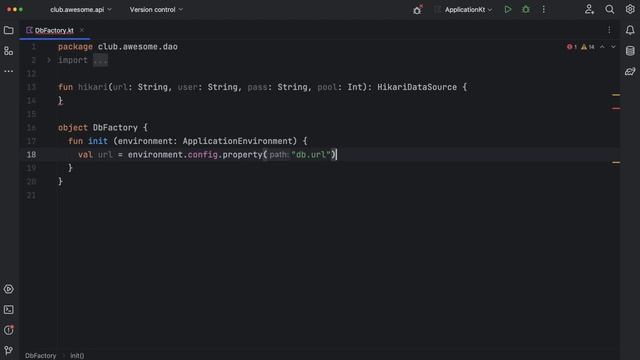Go to next highlighted error arrow
Viewport: 640px width, 360px height.
613,47
